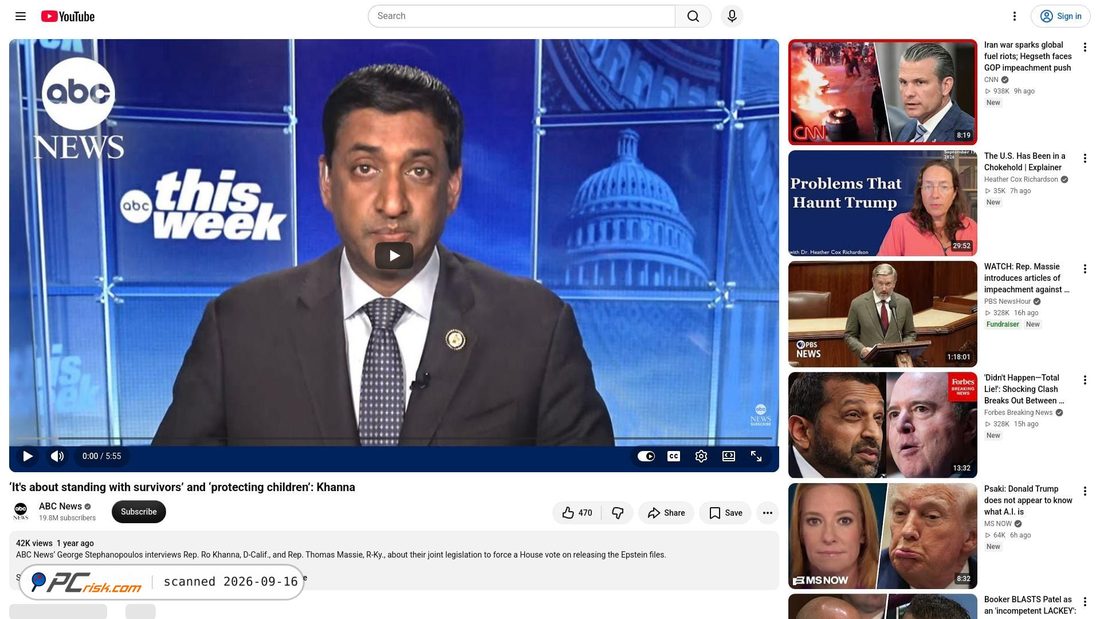Screen dimensions: 1100x619
Task: Open the Iran war fuel riots CNN thumbnail
Action: click(883, 92)
